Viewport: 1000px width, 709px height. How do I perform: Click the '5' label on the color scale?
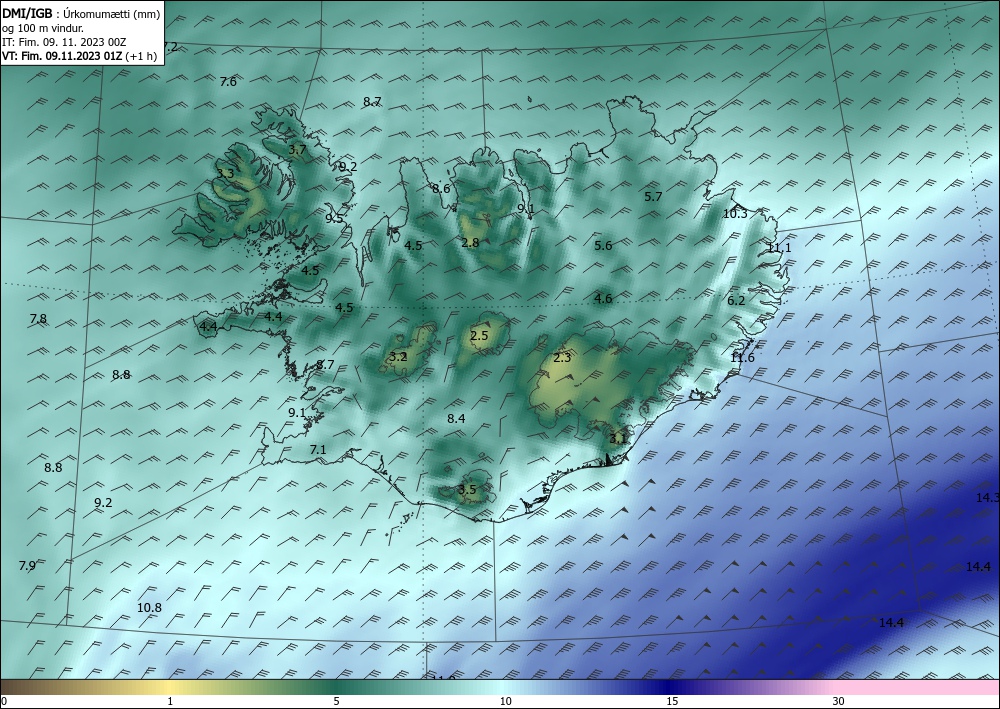336,702
